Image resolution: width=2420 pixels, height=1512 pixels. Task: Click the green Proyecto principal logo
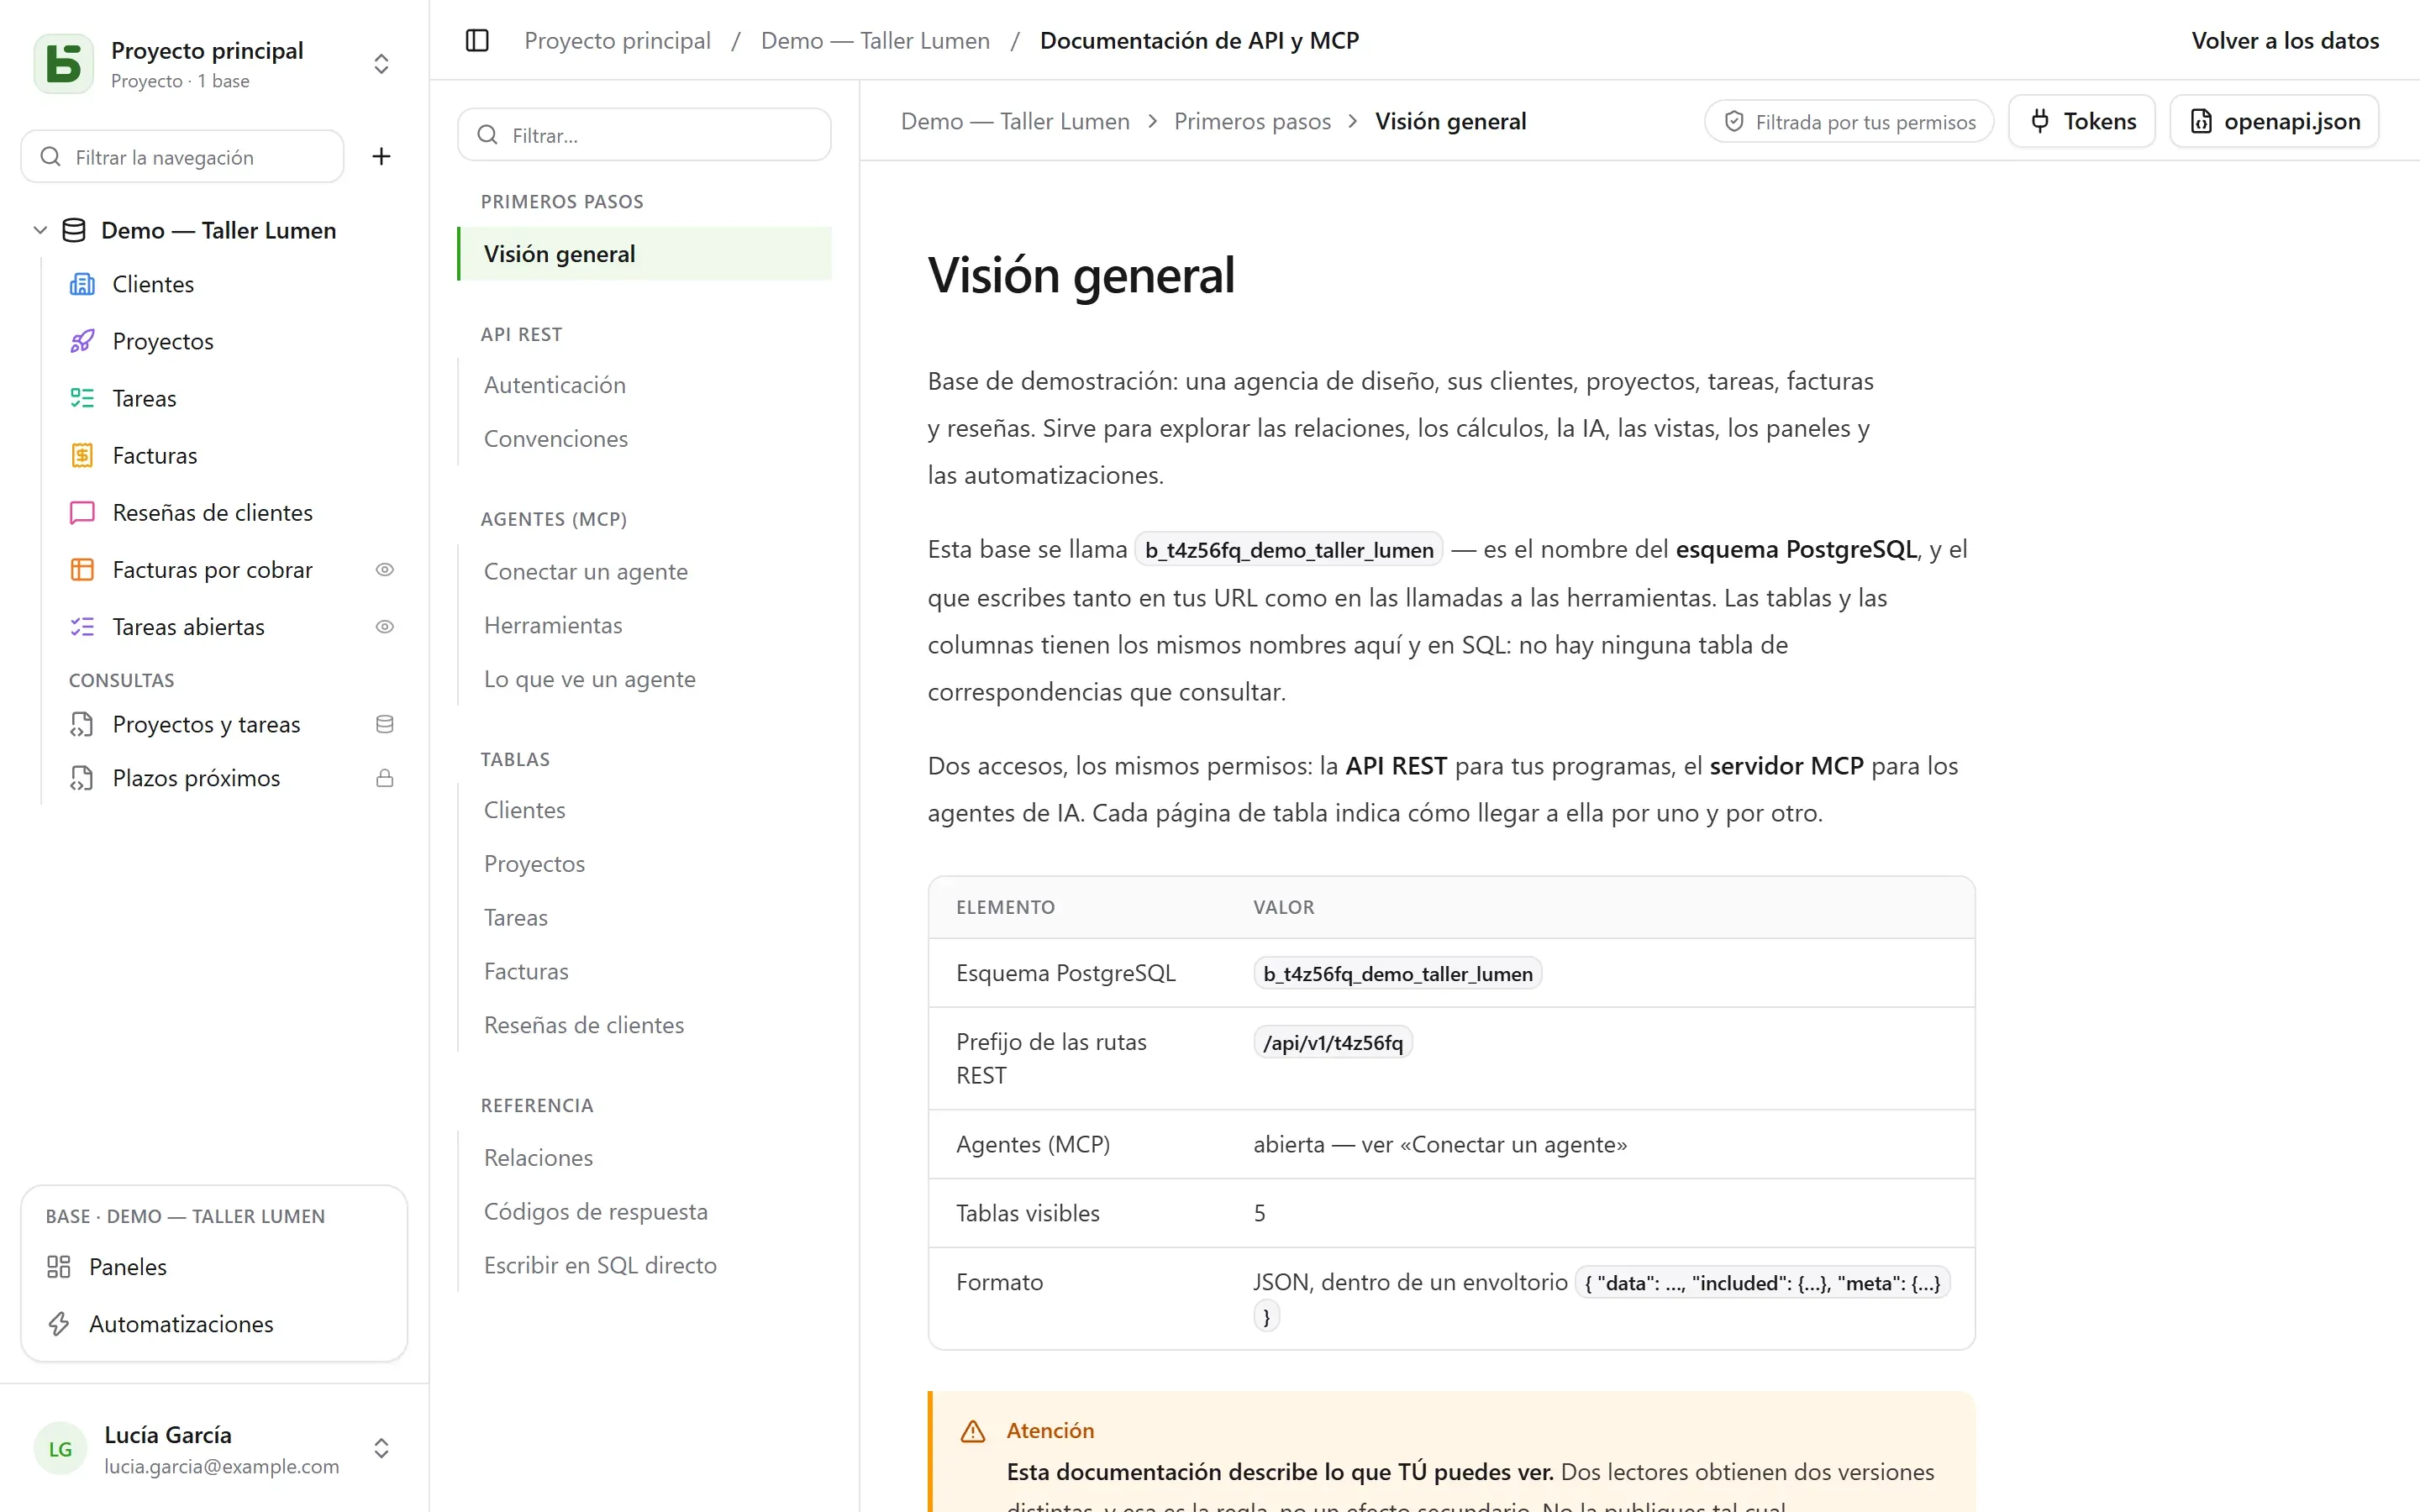click(x=64, y=64)
